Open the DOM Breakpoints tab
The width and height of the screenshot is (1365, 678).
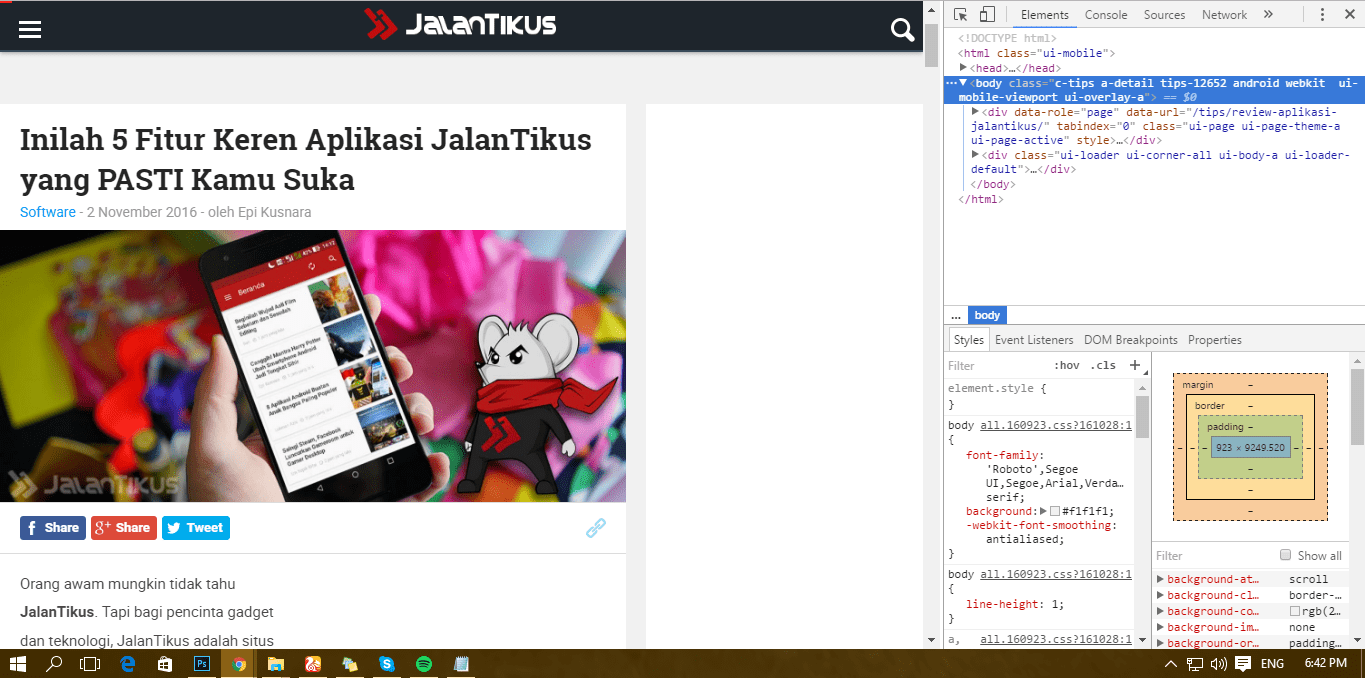tap(1131, 340)
